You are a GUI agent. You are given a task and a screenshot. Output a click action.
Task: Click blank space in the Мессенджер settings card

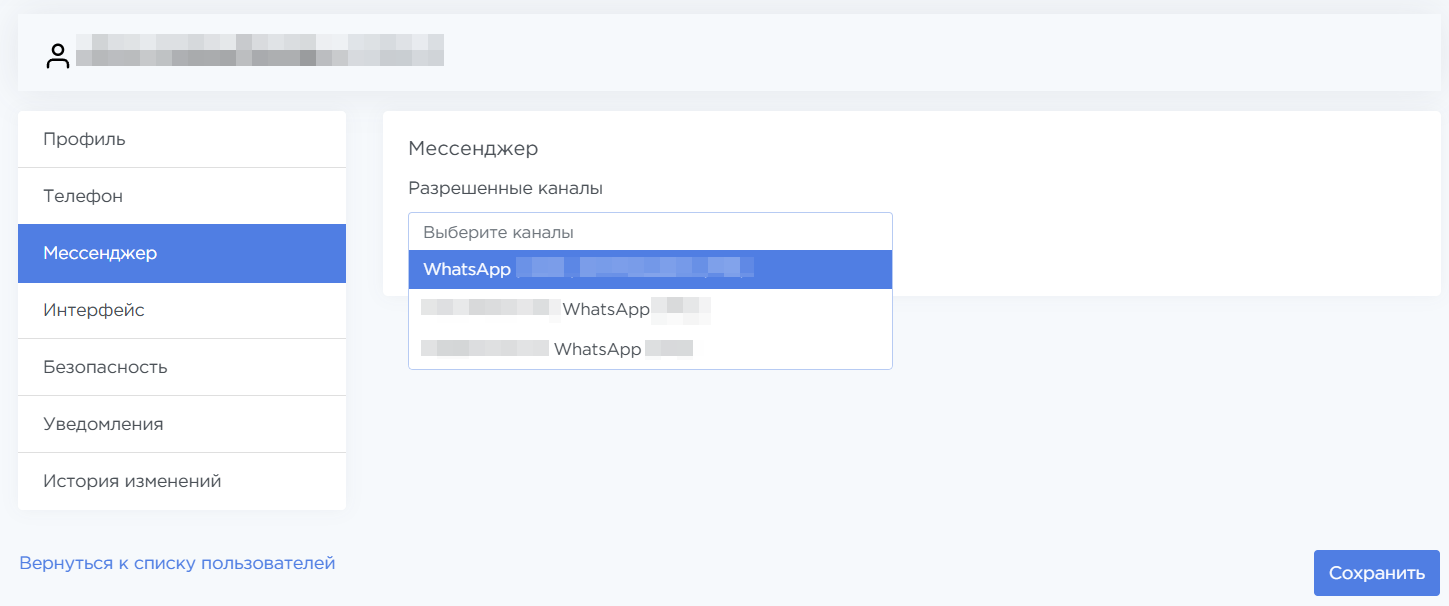(1150, 220)
